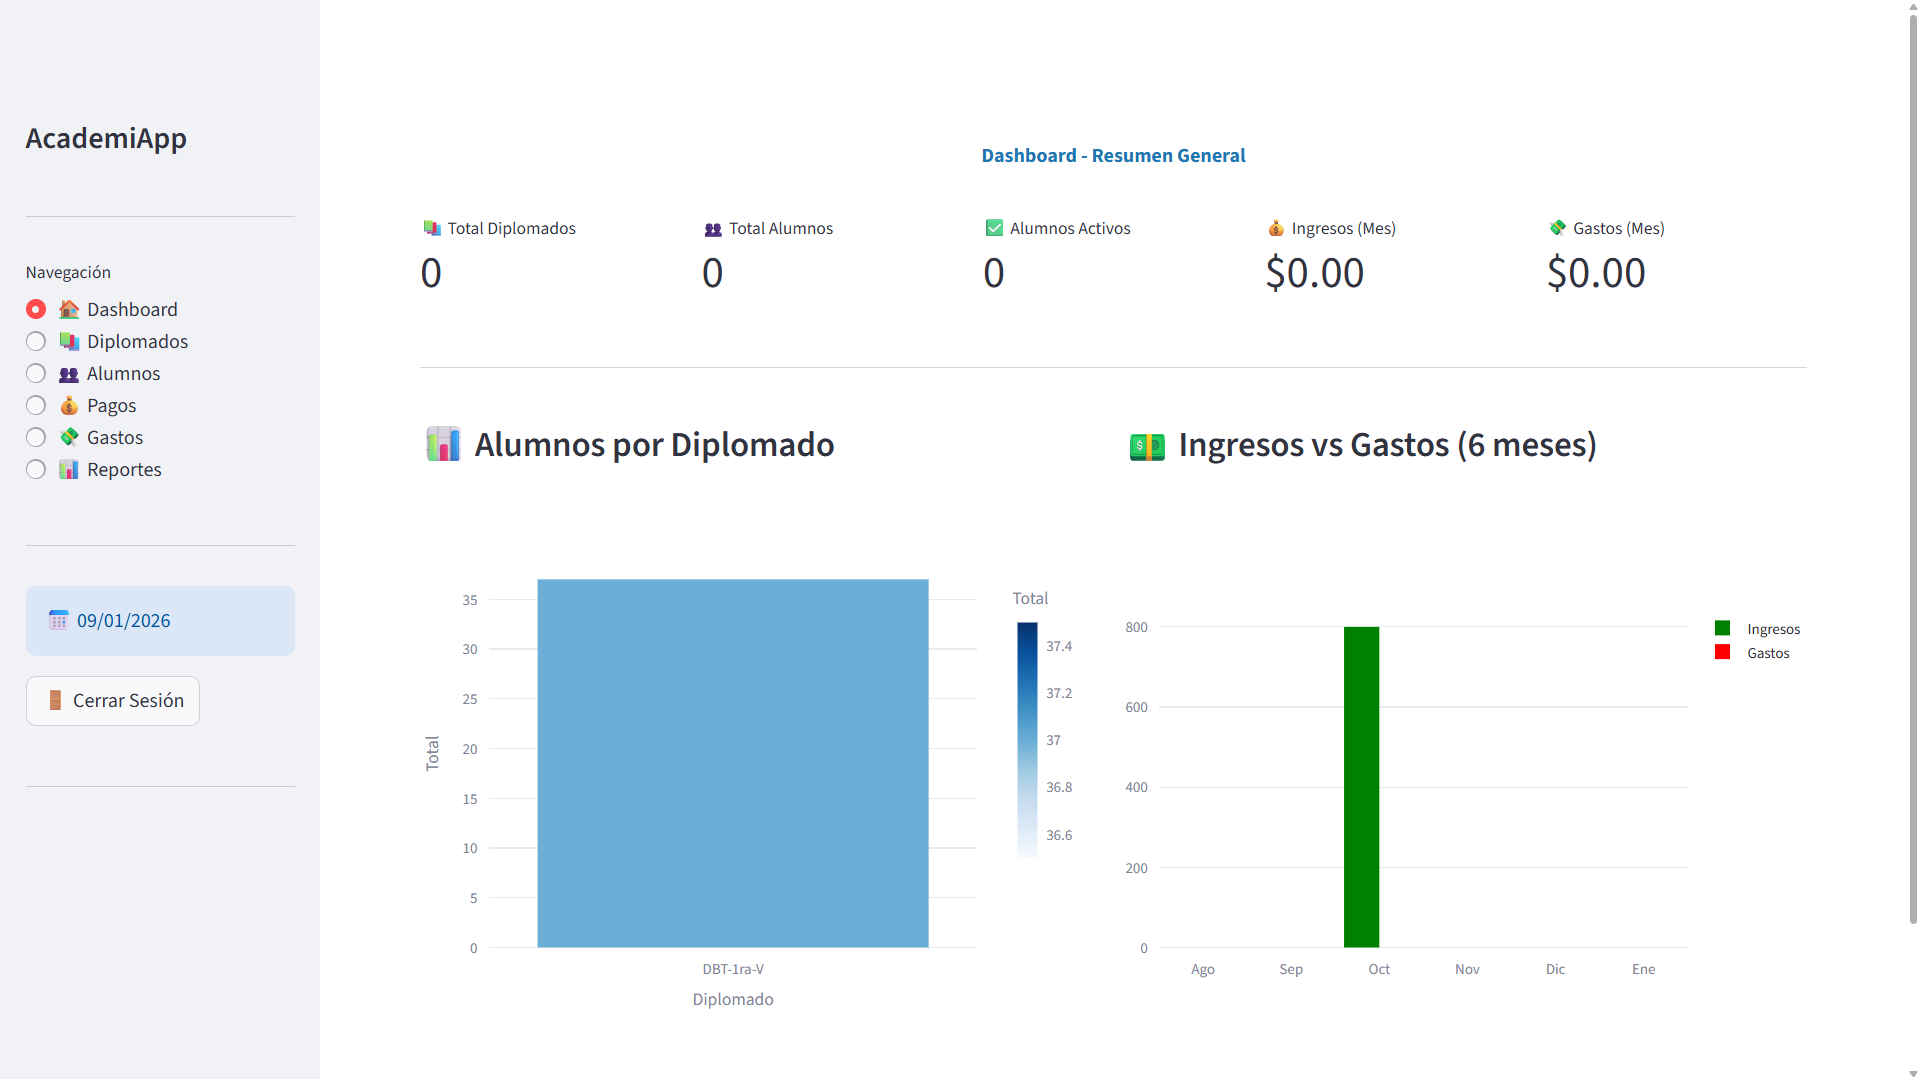The height and width of the screenshot is (1079, 1919).
Task: Select the Dashboard radio button
Action: [35, 309]
